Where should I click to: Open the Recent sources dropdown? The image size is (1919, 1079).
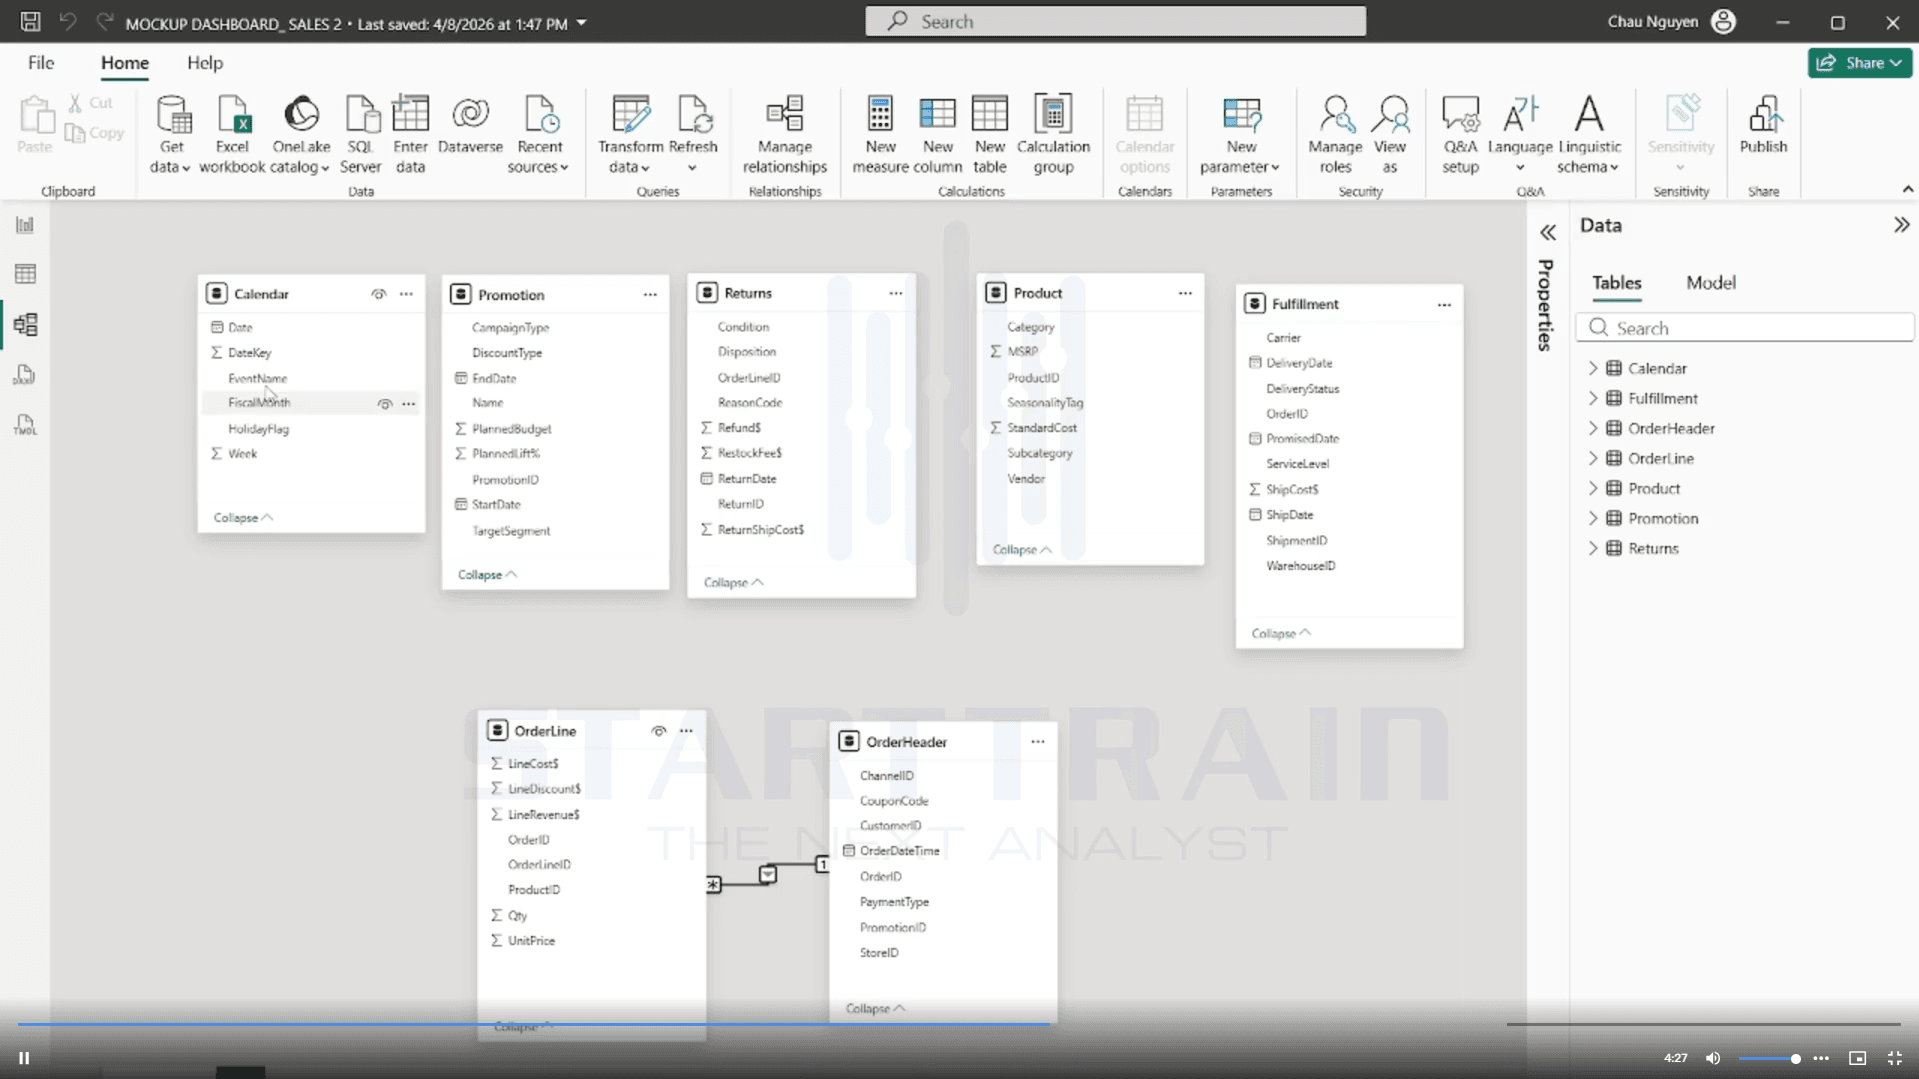click(539, 135)
